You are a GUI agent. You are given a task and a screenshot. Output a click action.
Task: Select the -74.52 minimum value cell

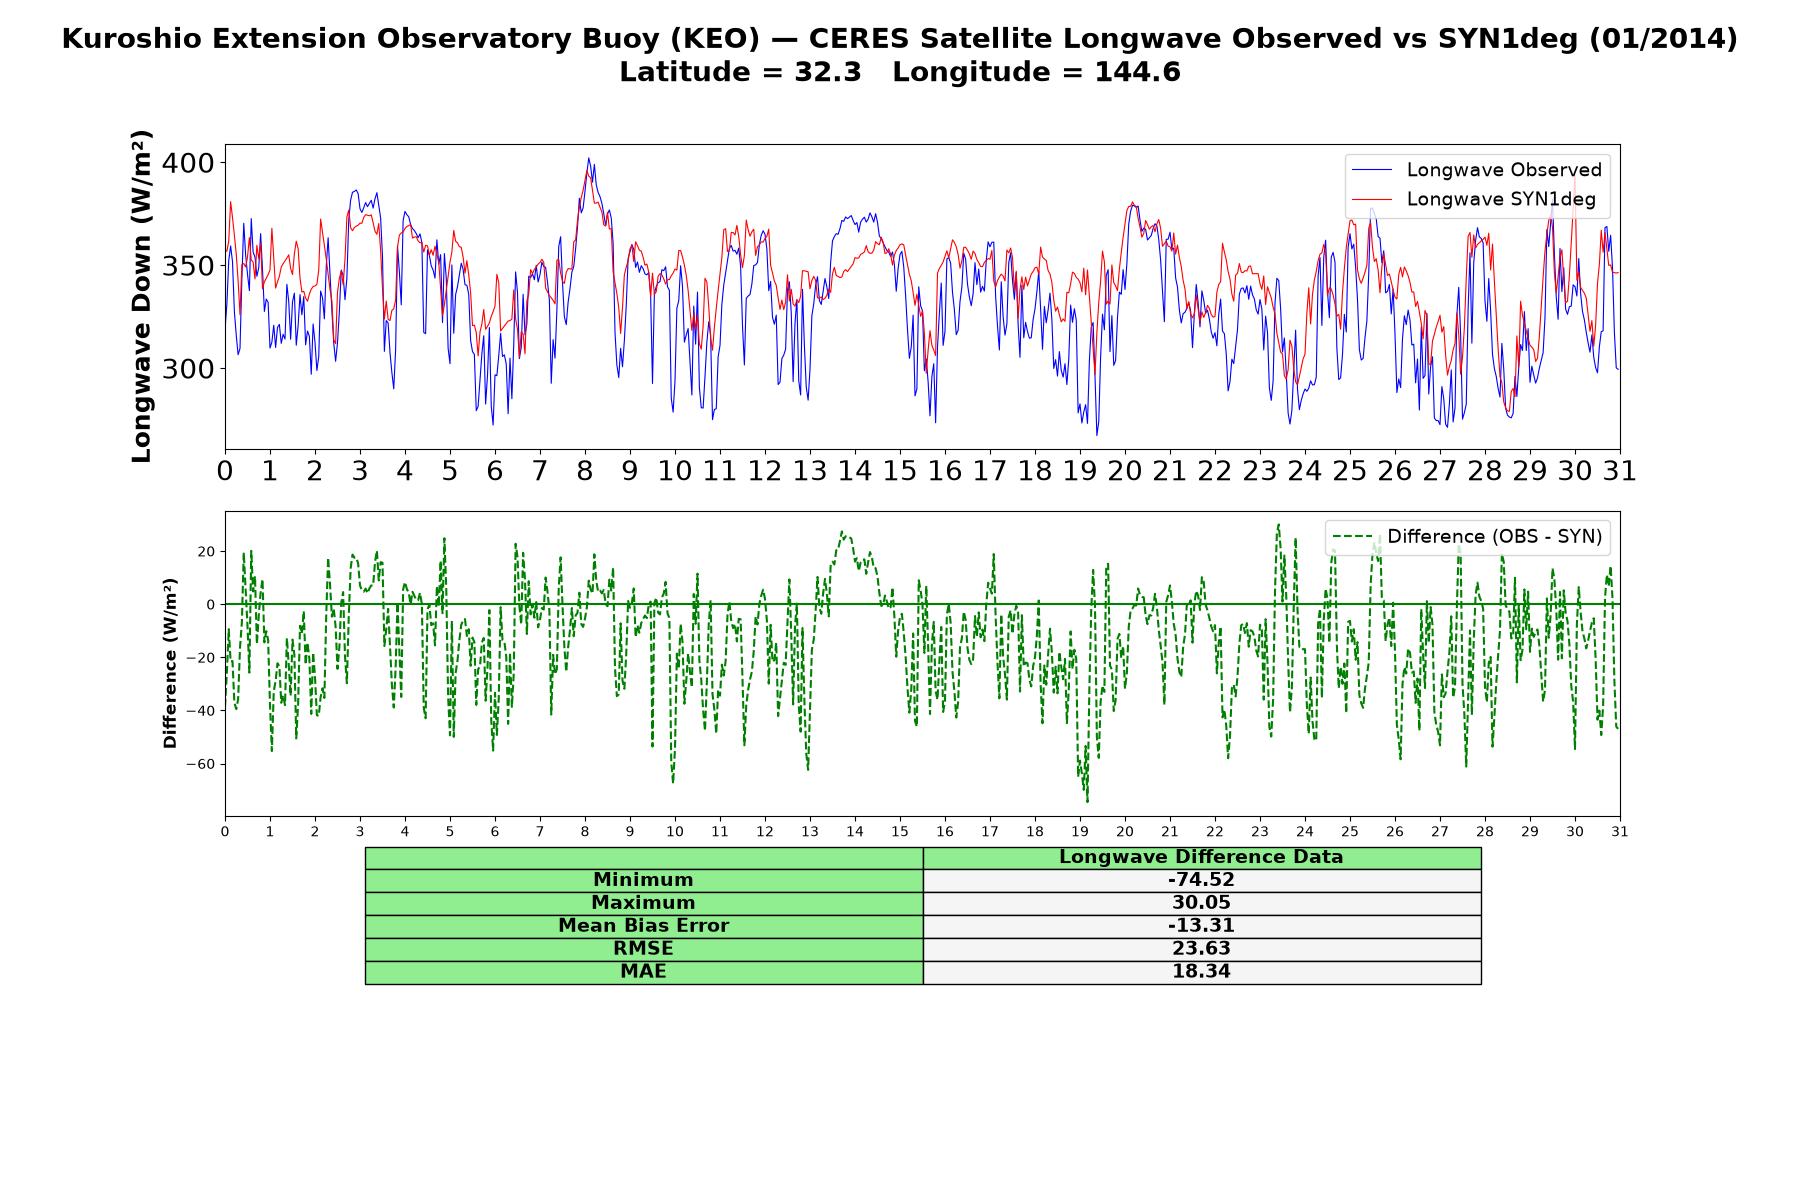pyautogui.click(x=1201, y=880)
